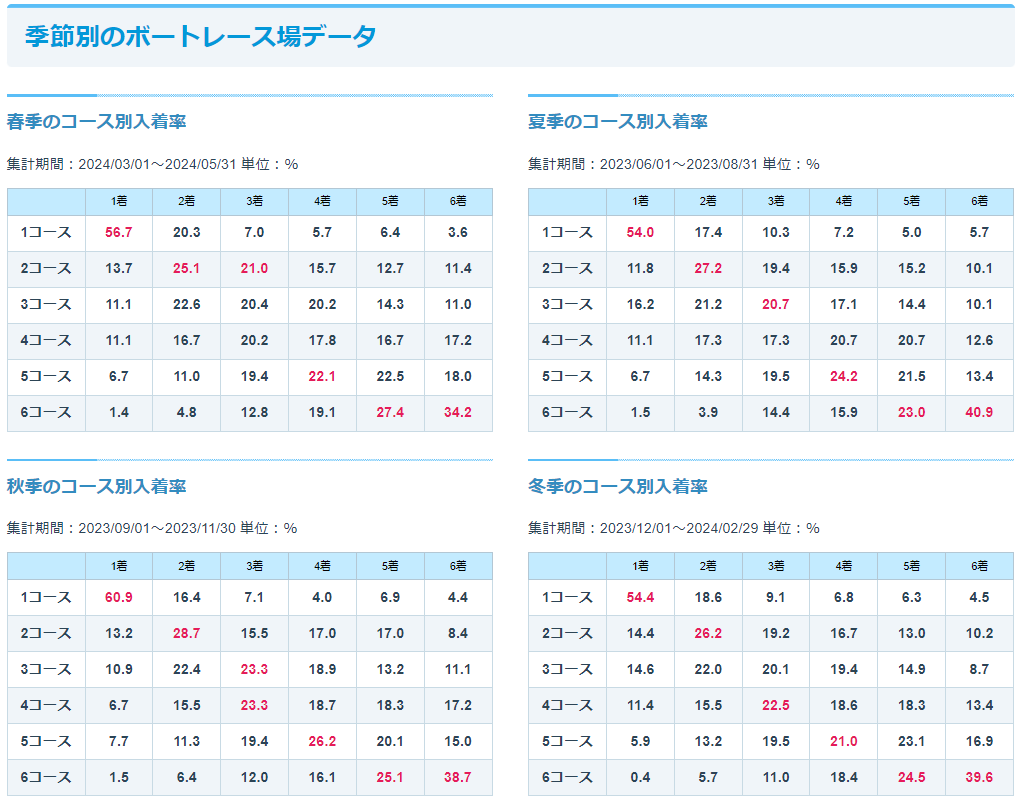Click the 春季のコース別入着率 section heading

(x=96, y=122)
